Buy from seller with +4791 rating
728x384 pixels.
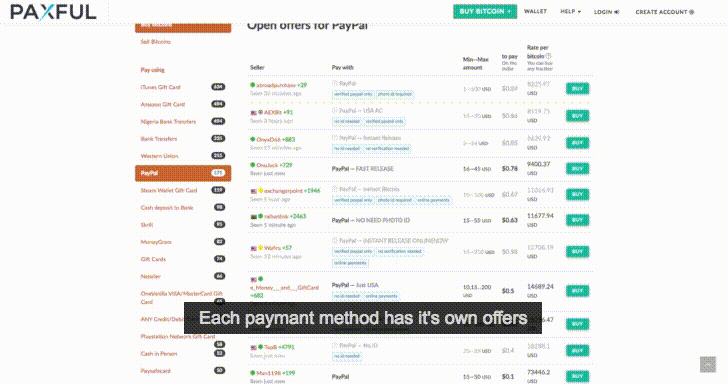pos(577,350)
